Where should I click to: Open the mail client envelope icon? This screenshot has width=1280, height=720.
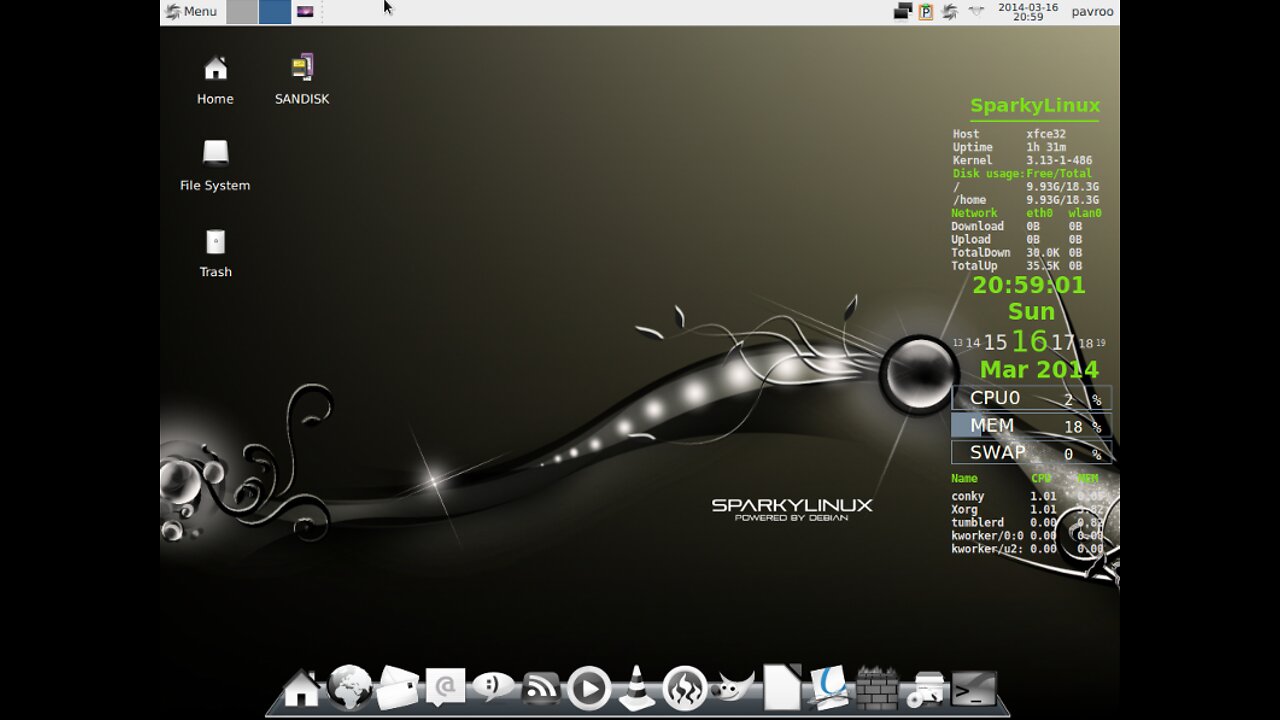[x=397, y=688]
